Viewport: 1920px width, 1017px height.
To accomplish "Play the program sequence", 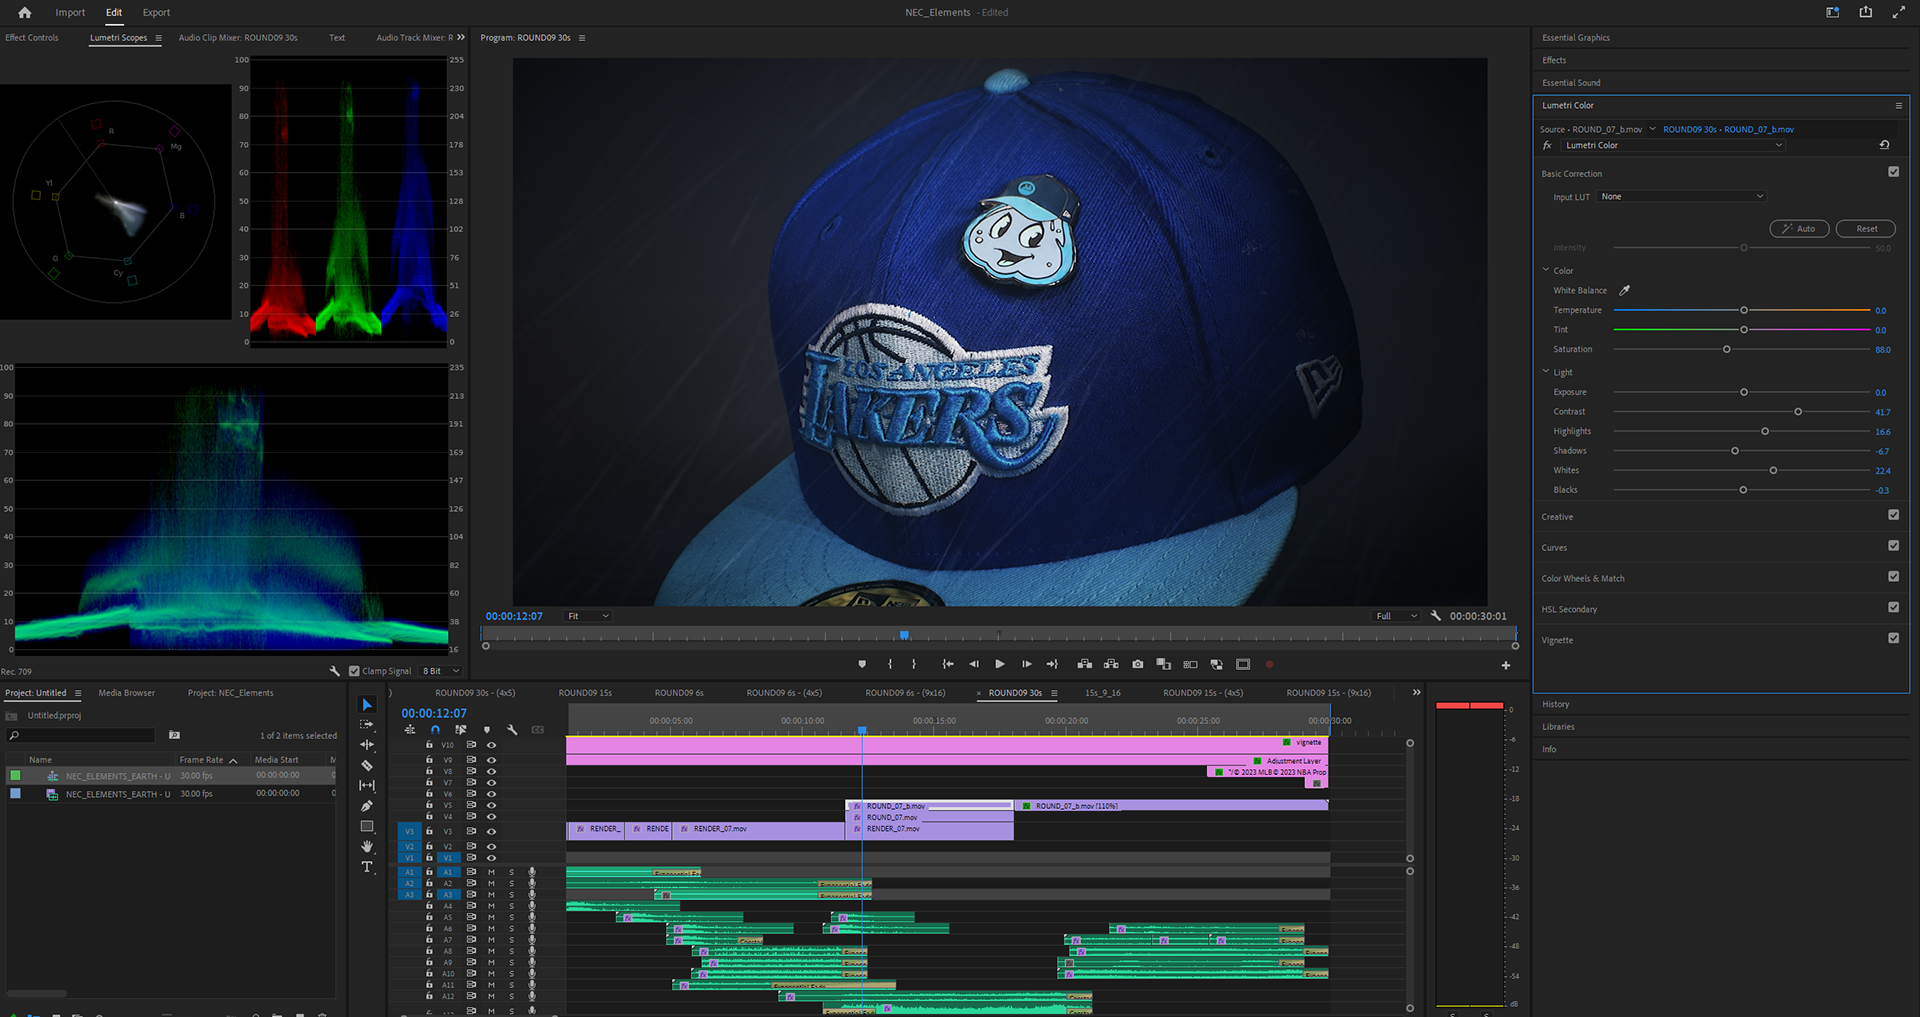I will pos(1000,664).
